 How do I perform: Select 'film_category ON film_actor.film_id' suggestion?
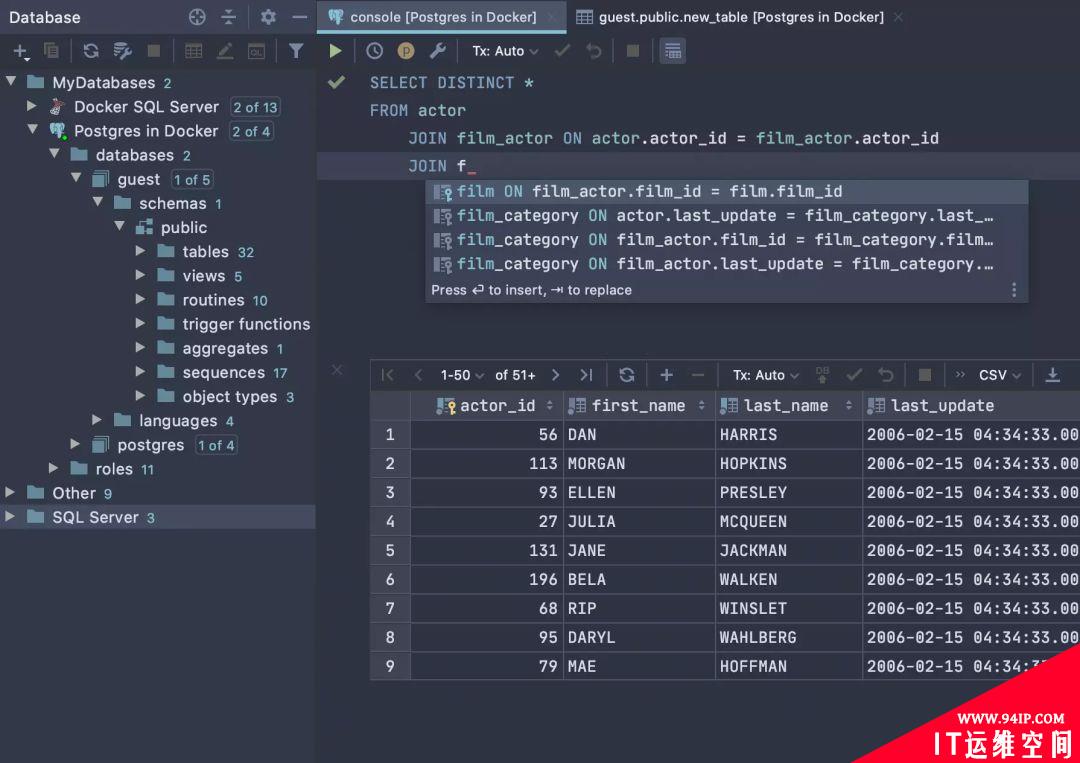pos(727,240)
